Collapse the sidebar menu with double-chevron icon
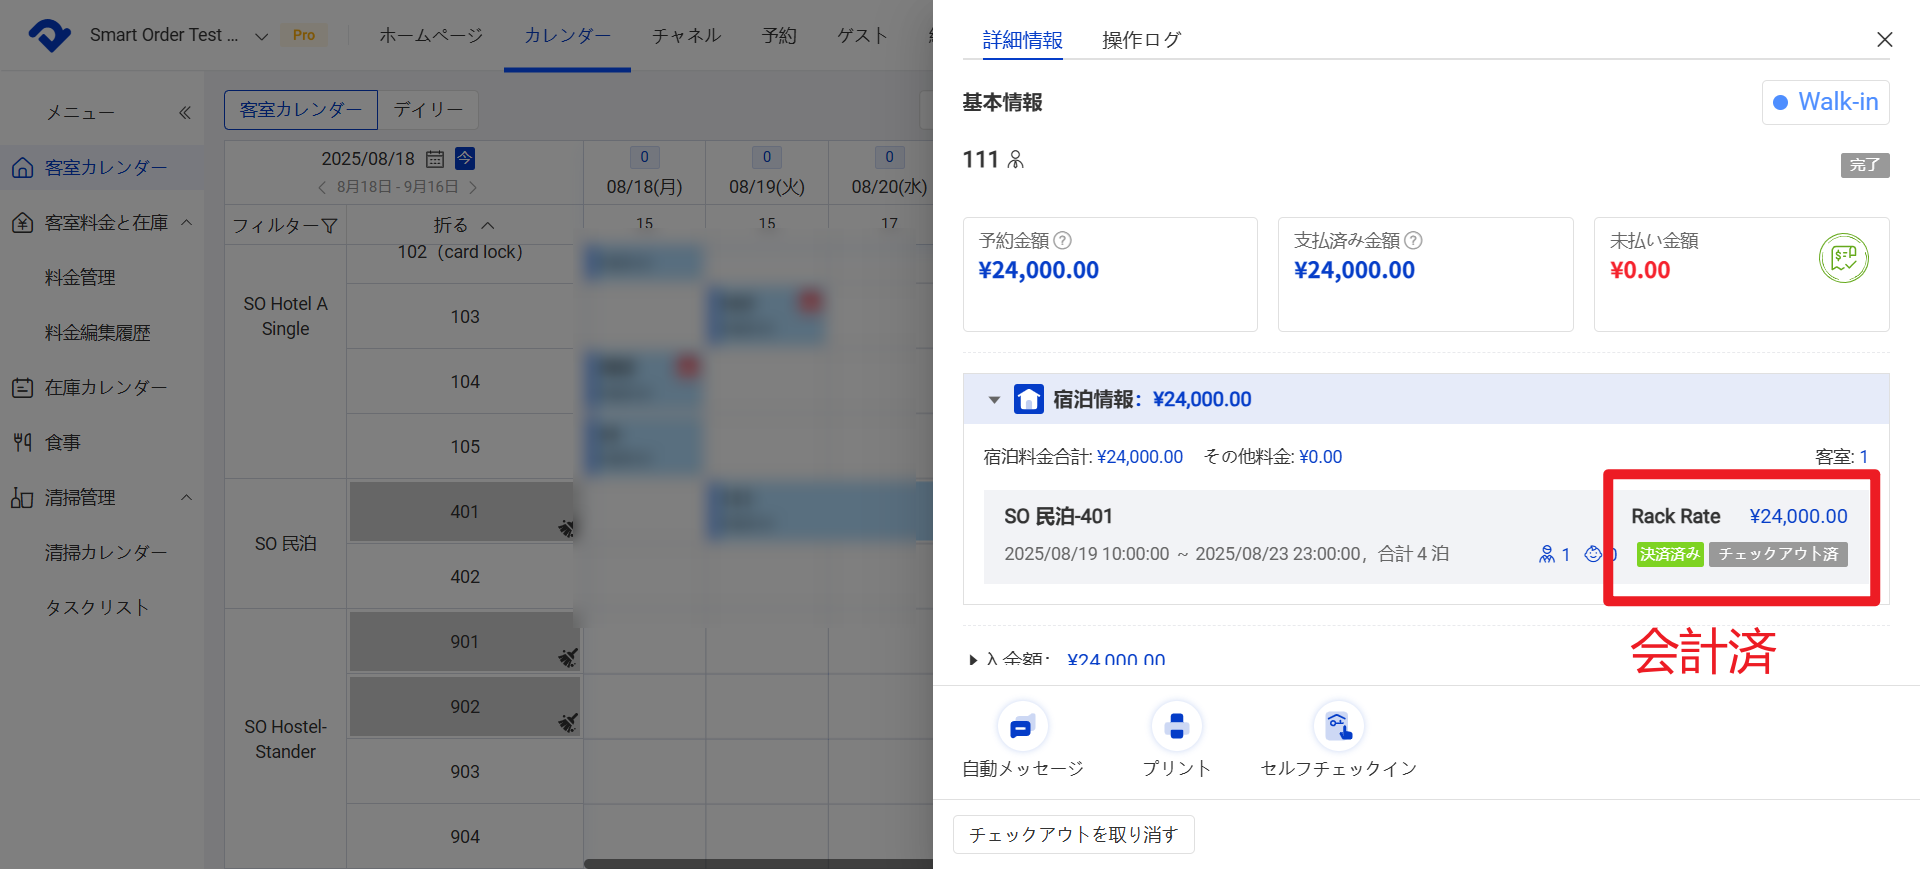1920x869 pixels. tap(185, 113)
